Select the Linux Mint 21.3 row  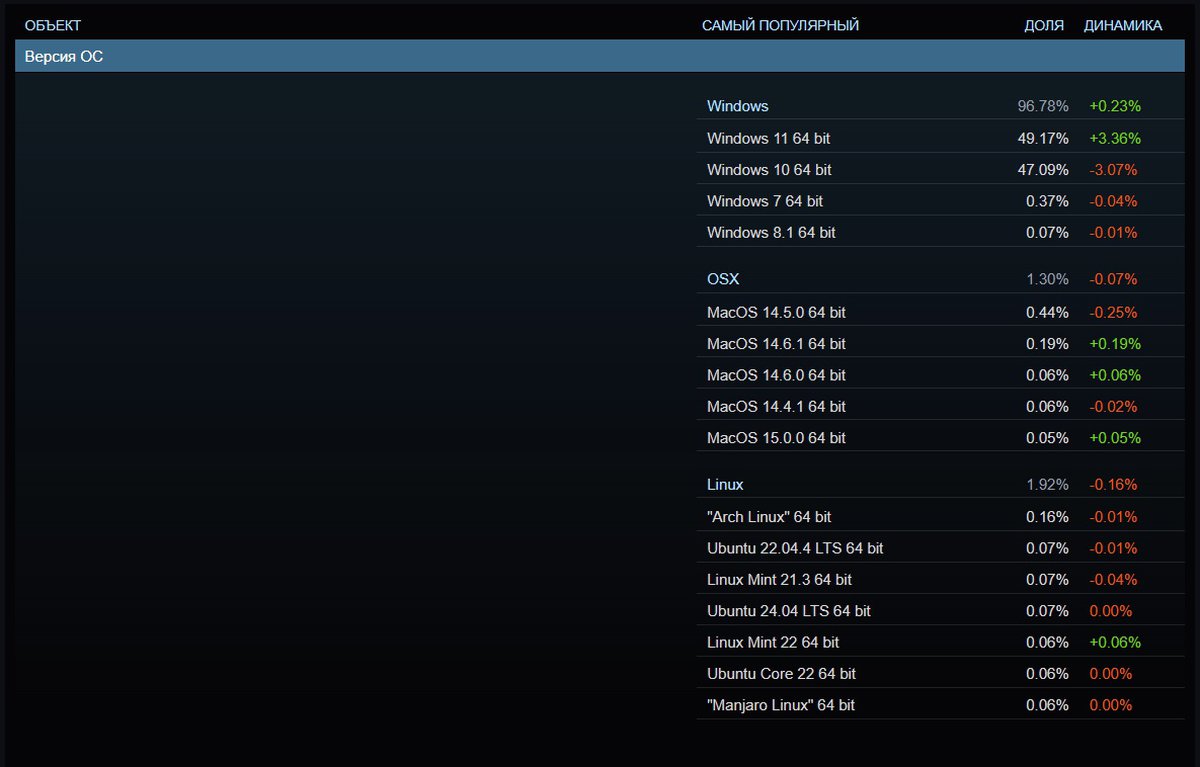[x=779, y=579]
